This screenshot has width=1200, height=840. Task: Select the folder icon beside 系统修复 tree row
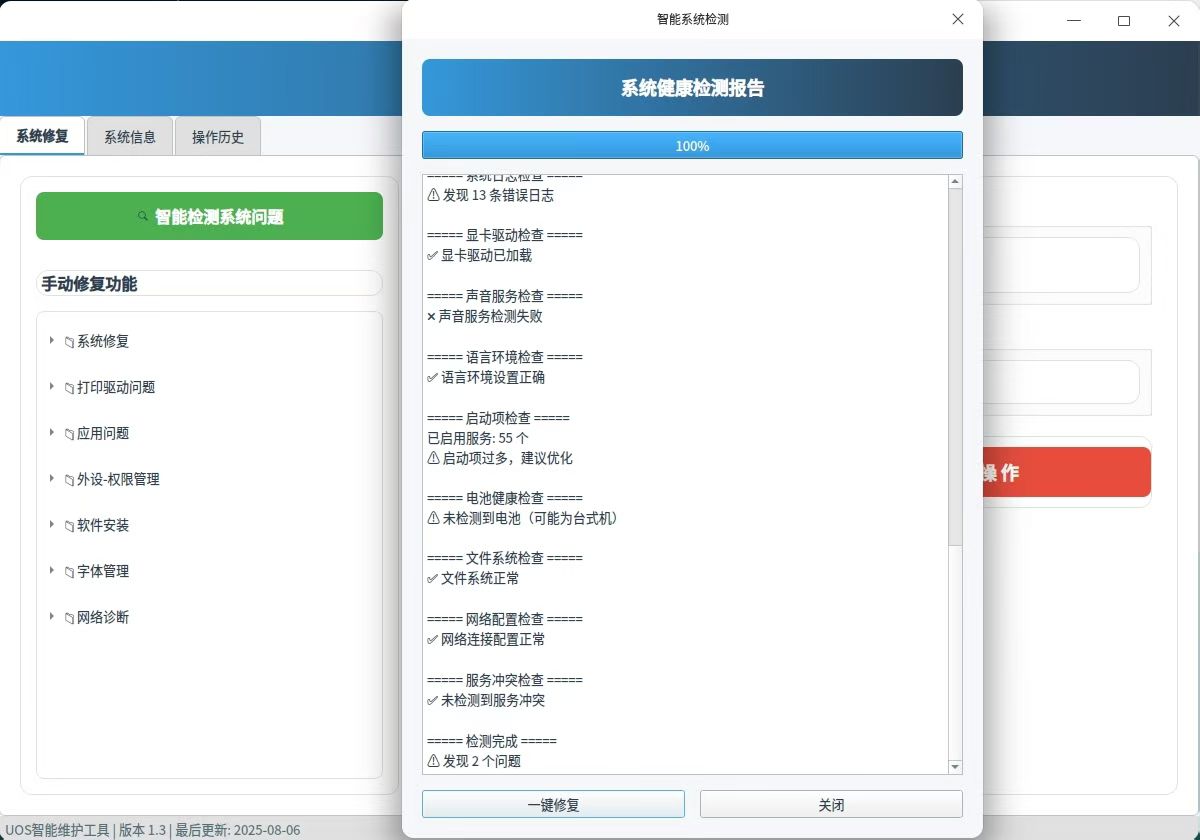click(69, 342)
